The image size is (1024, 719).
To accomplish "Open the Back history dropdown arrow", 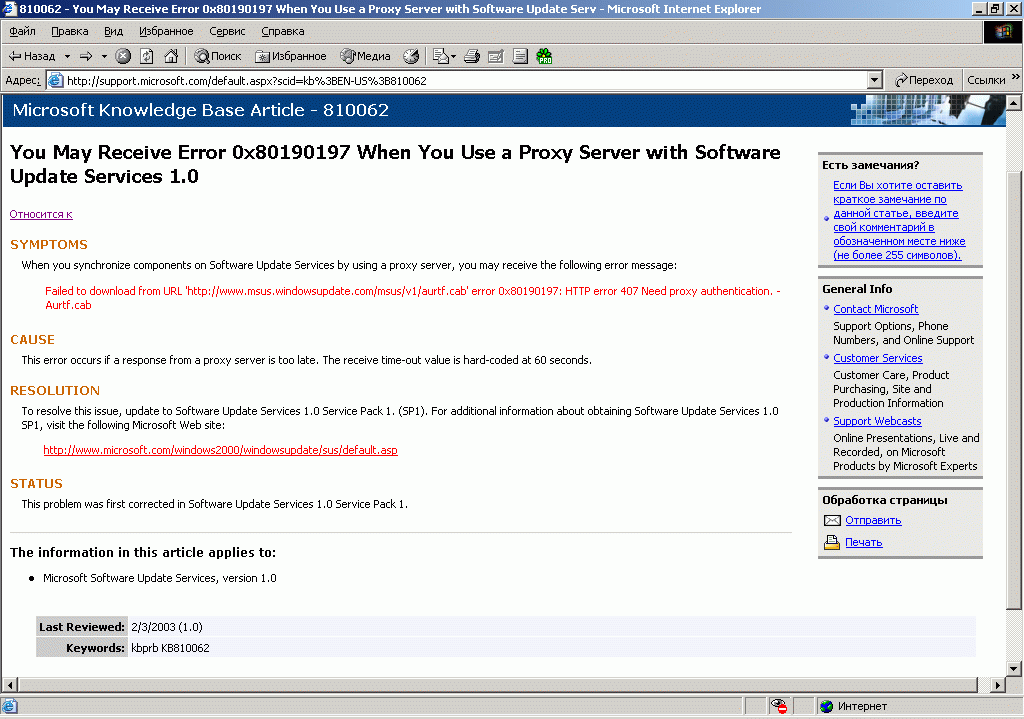I will pos(67,56).
